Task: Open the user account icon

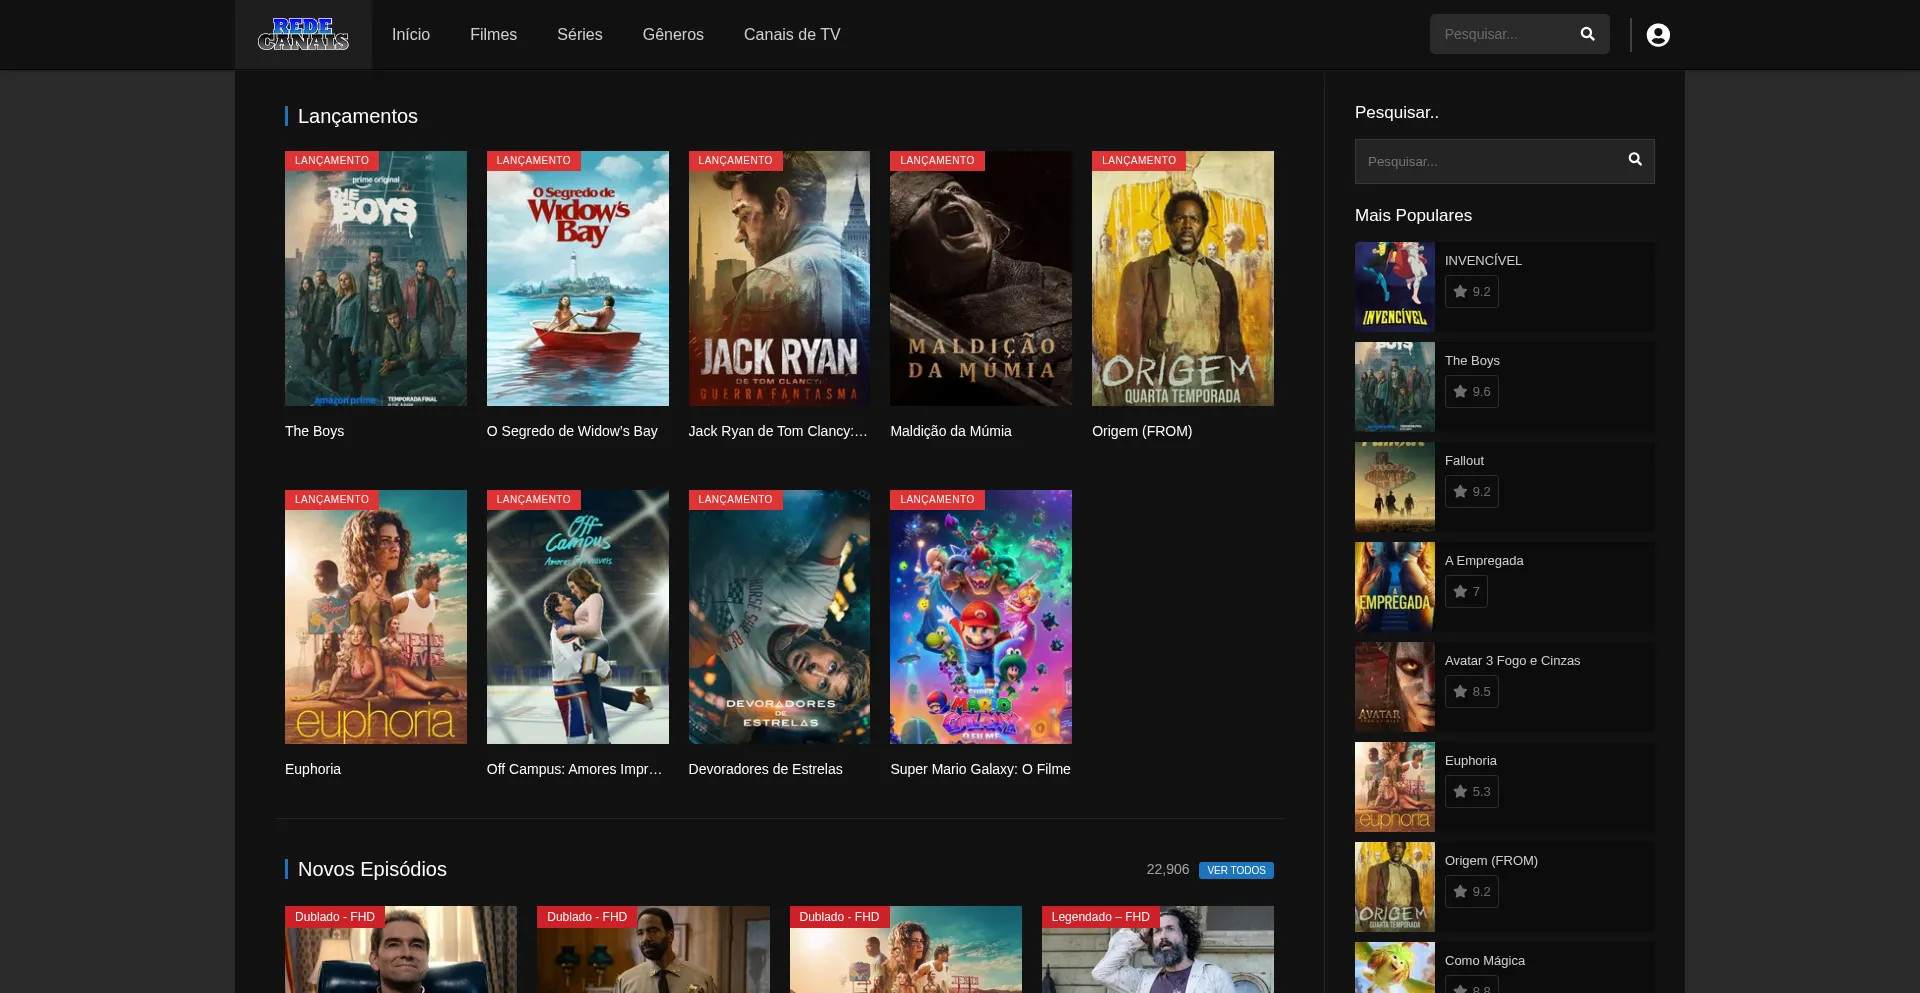Action: [x=1658, y=35]
